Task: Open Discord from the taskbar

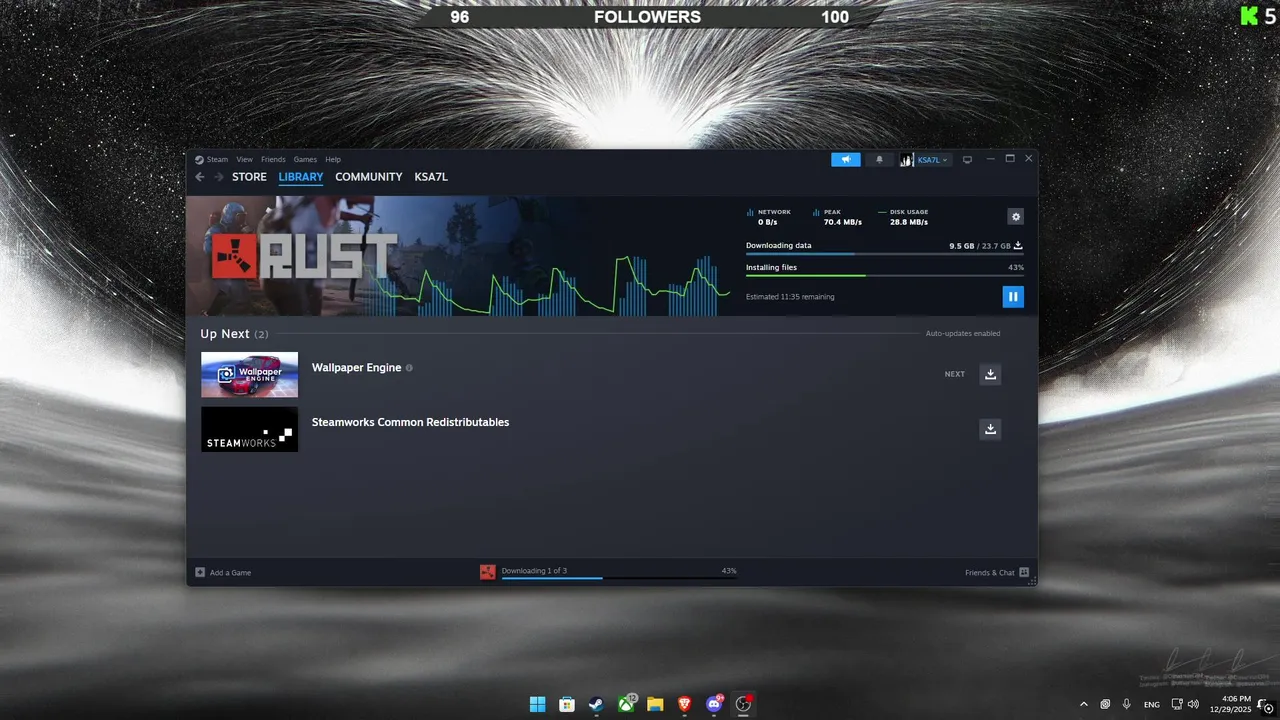Action: click(714, 704)
